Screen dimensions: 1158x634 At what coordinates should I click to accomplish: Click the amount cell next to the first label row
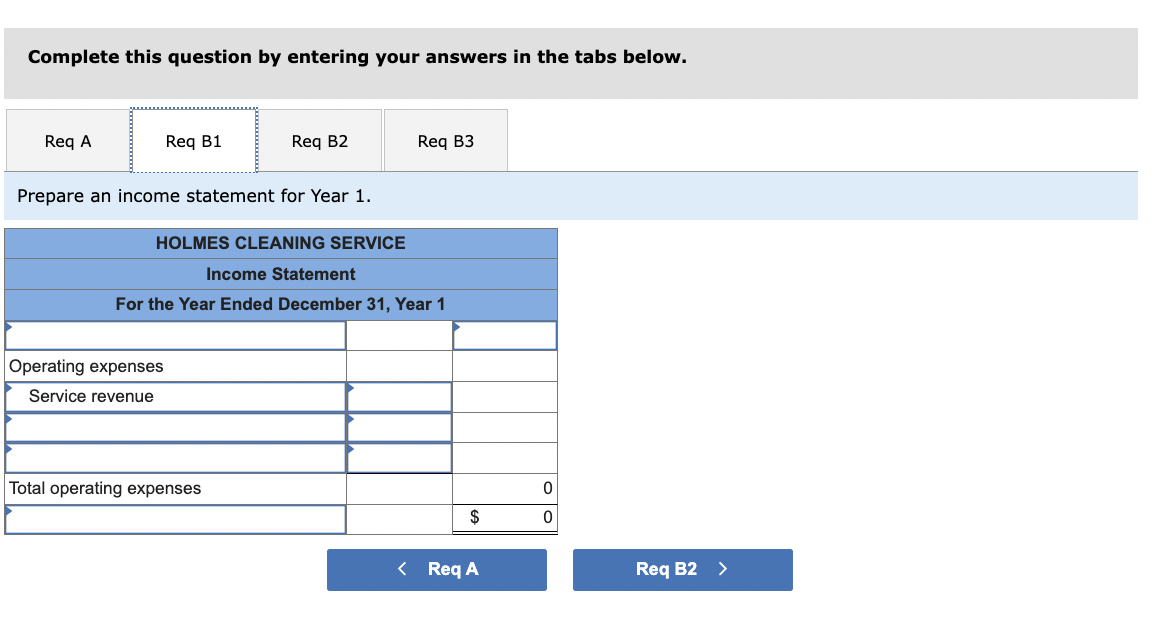(x=398, y=334)
